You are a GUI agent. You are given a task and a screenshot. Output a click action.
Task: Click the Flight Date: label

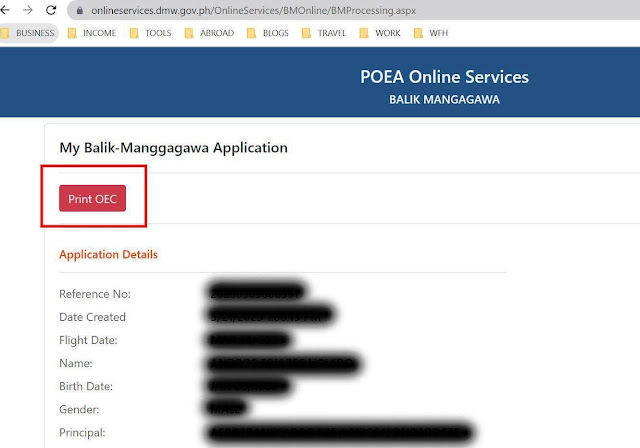[88, 340]
